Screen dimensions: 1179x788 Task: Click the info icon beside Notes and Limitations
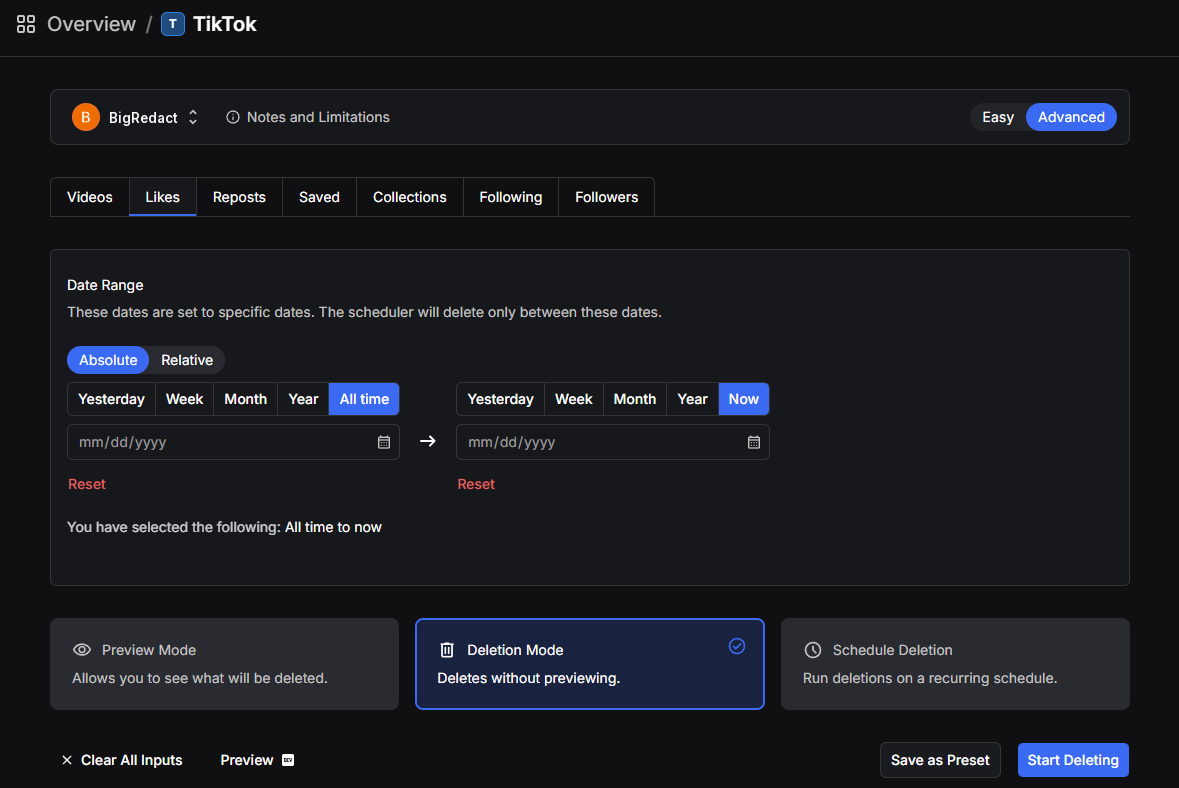coord(233,117)
